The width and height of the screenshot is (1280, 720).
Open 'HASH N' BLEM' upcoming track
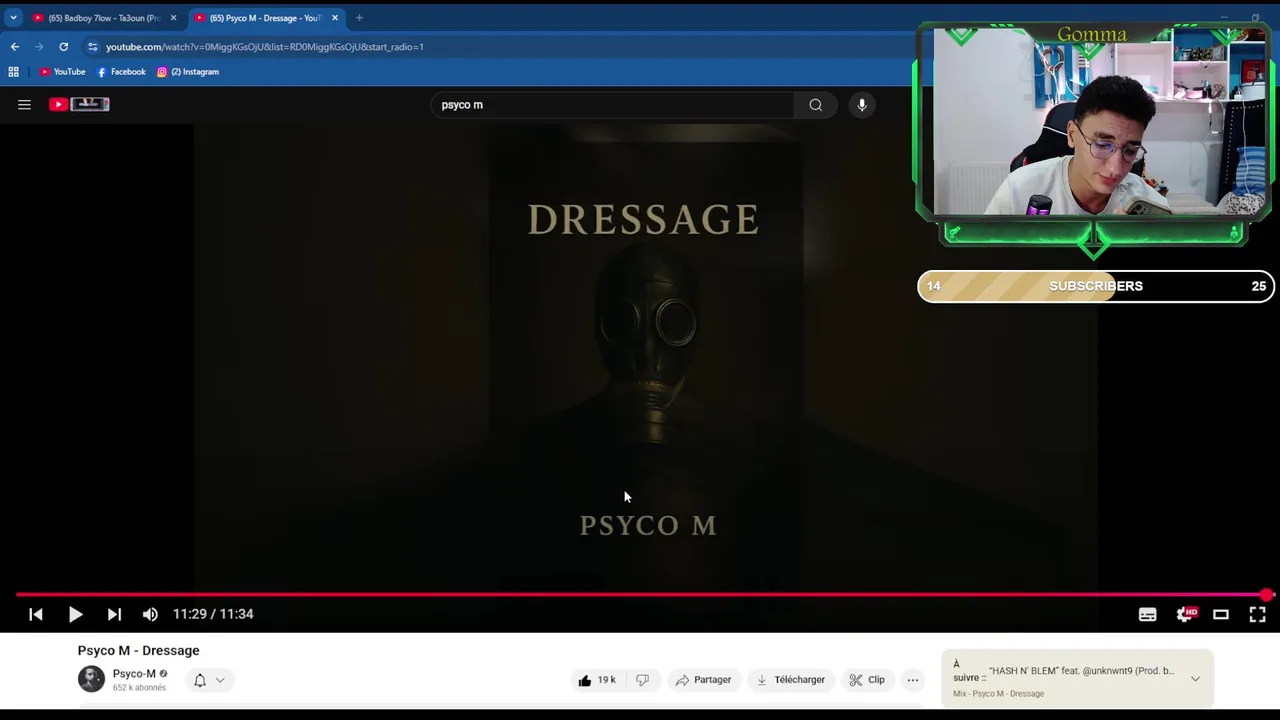tap(1082, 671)
